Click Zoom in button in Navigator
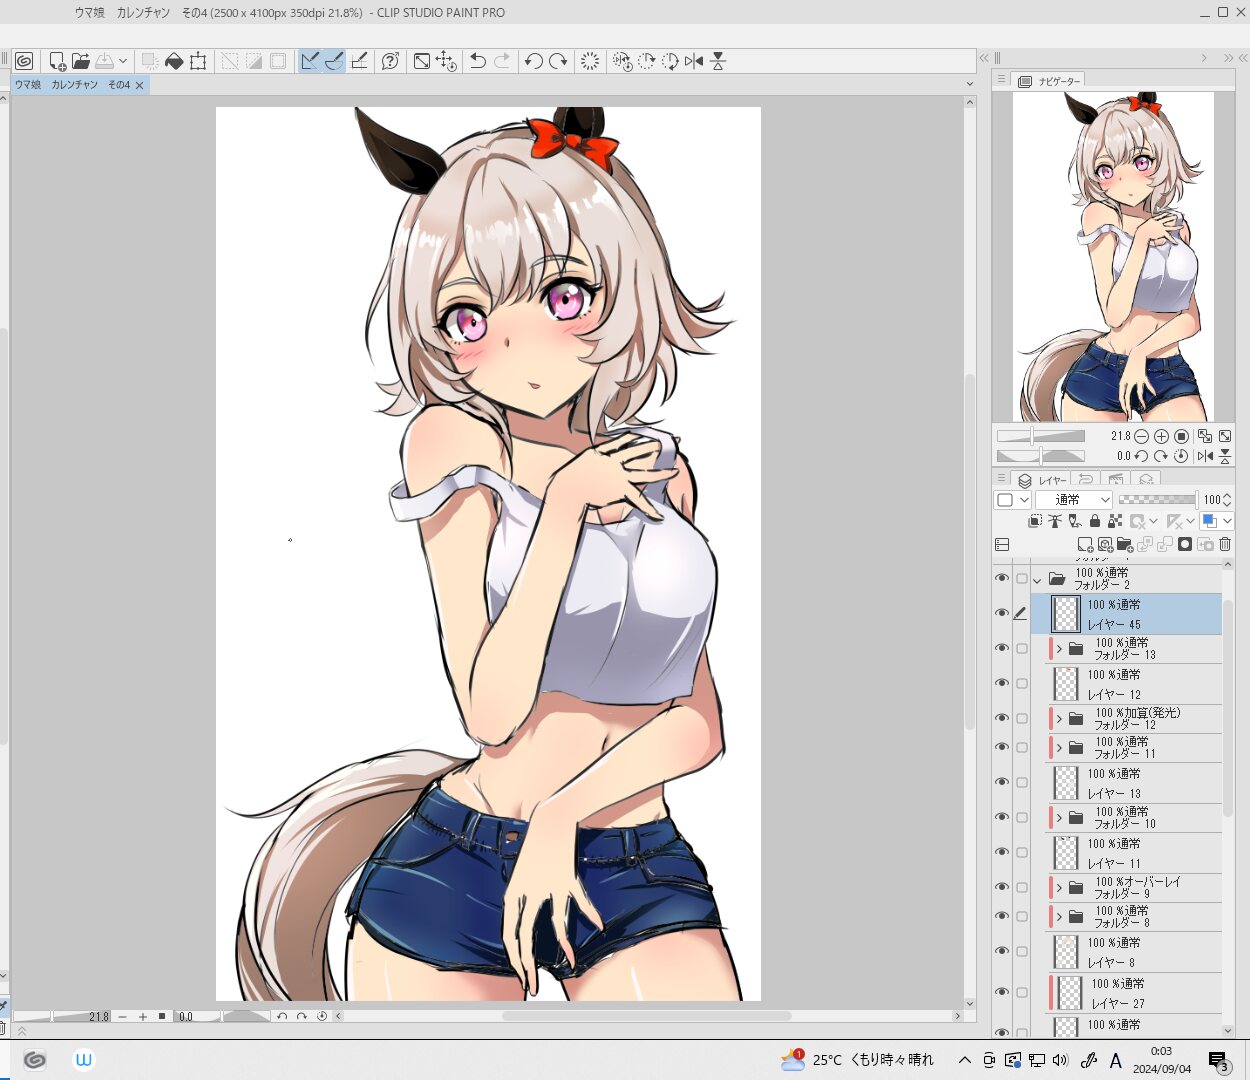1250x1080 pixels. tap(1161, 436)
